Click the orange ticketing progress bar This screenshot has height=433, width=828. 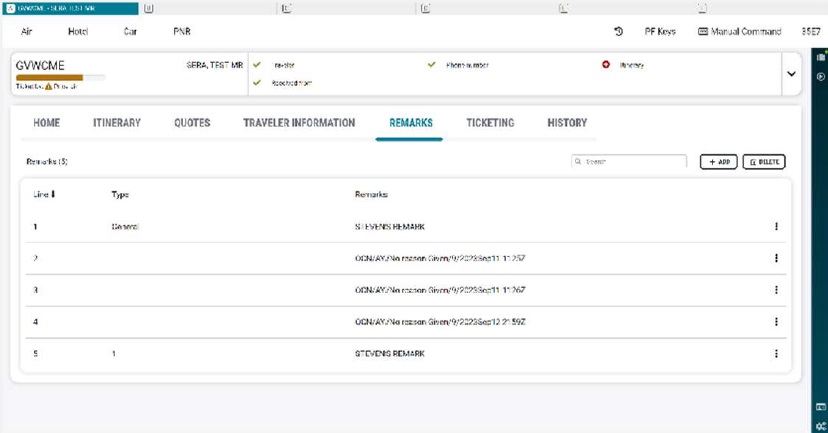60,77
